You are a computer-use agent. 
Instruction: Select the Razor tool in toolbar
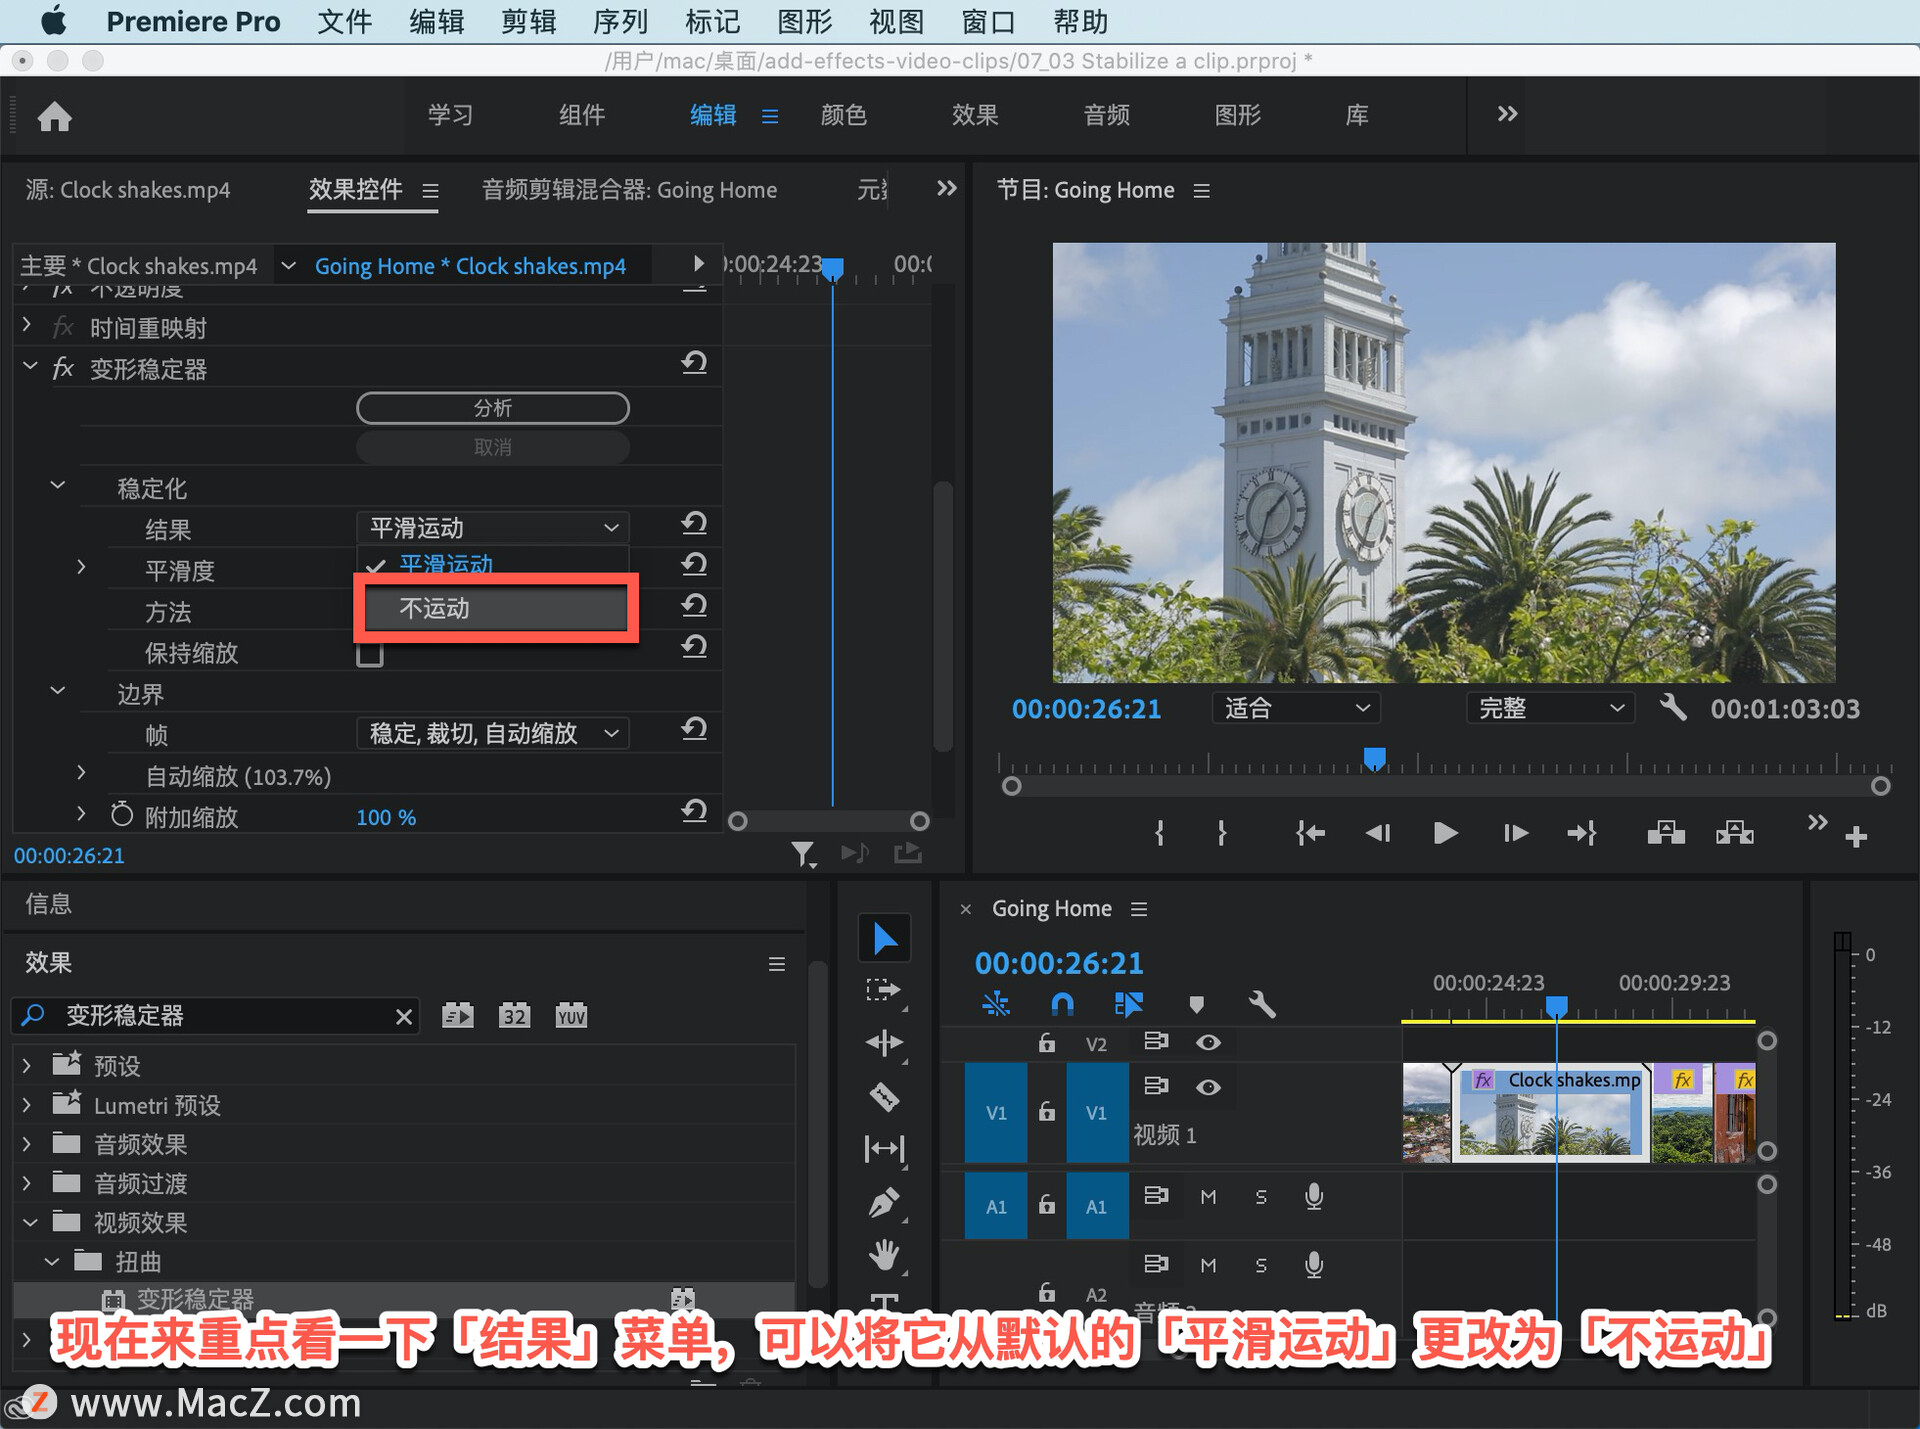point(884,1097)
